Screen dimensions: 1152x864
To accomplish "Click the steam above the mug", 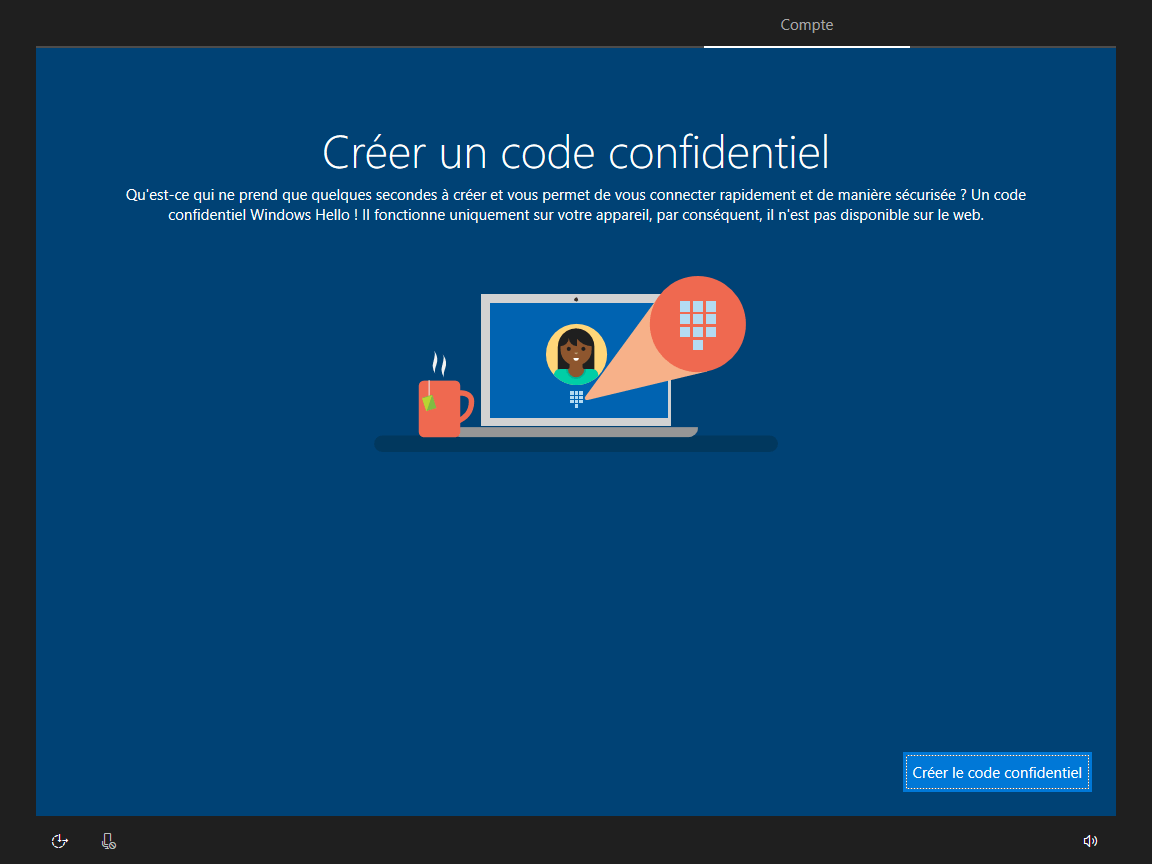I will click(439, 364).
